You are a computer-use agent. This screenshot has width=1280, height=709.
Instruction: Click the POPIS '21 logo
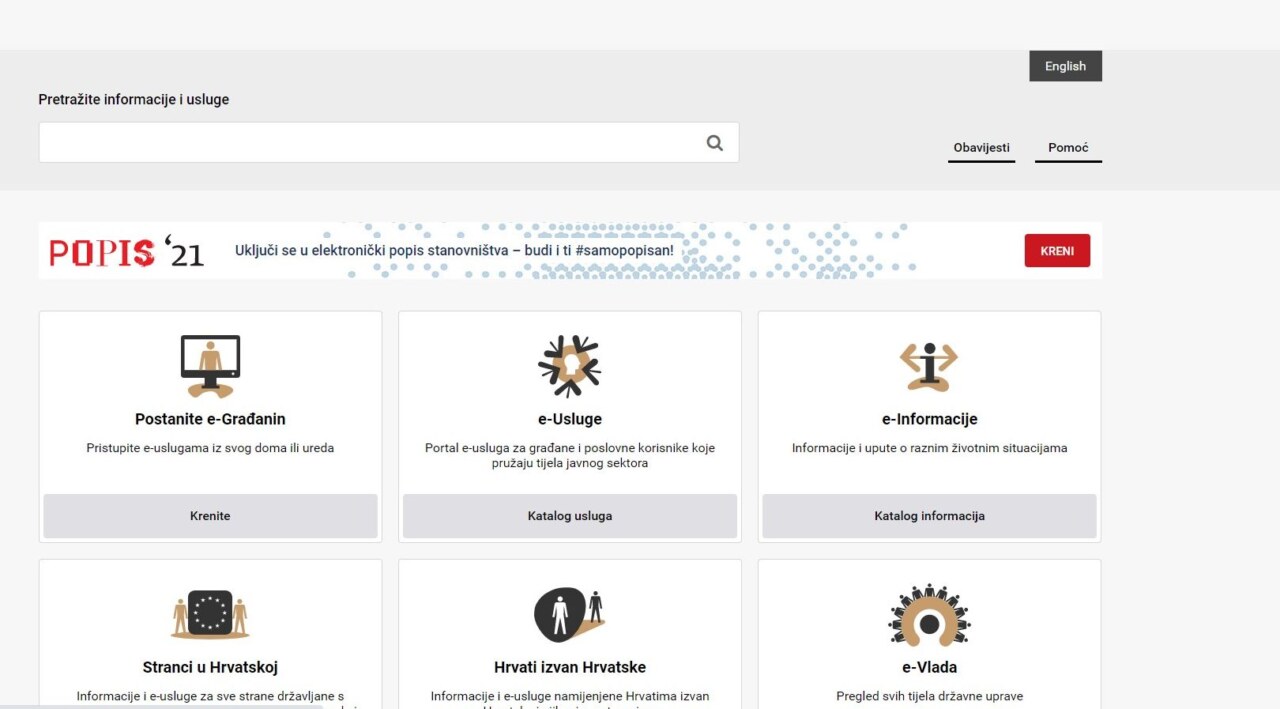pos(126,251)
